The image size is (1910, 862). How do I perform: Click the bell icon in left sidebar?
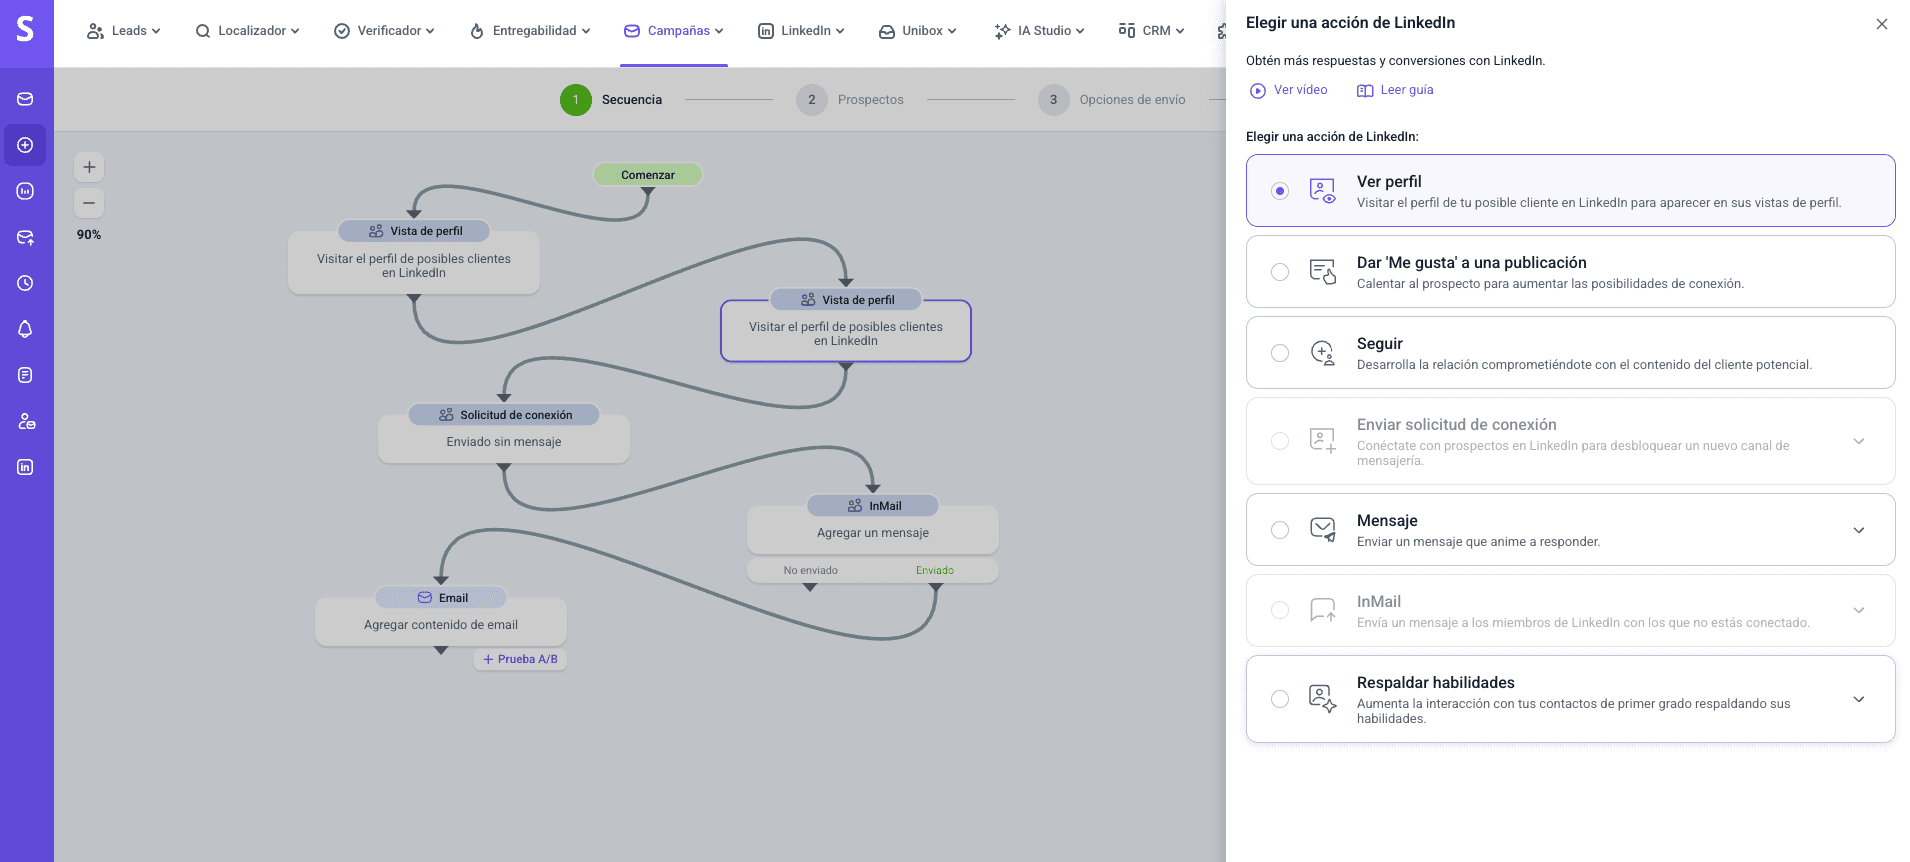coord(25,329)
